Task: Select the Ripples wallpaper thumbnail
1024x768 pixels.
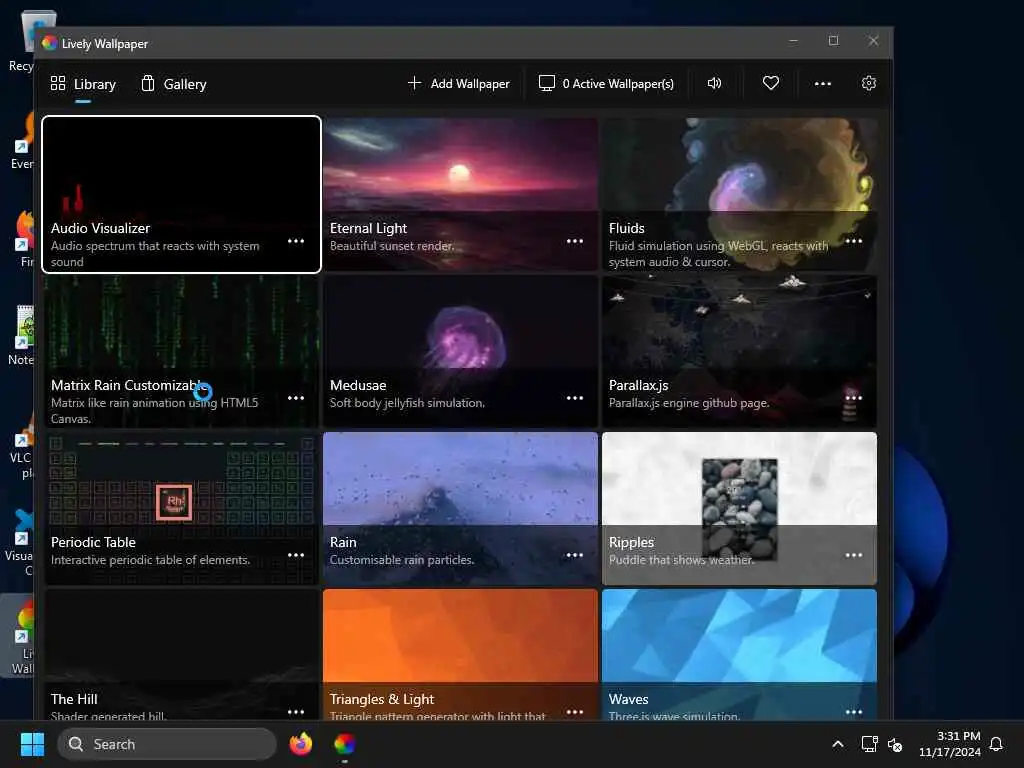Action: click(739, 508)
